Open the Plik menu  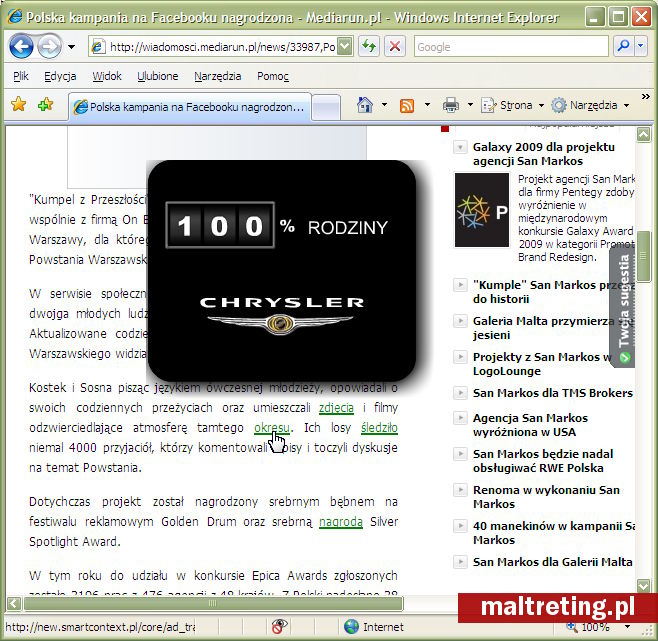click(21, 76)
